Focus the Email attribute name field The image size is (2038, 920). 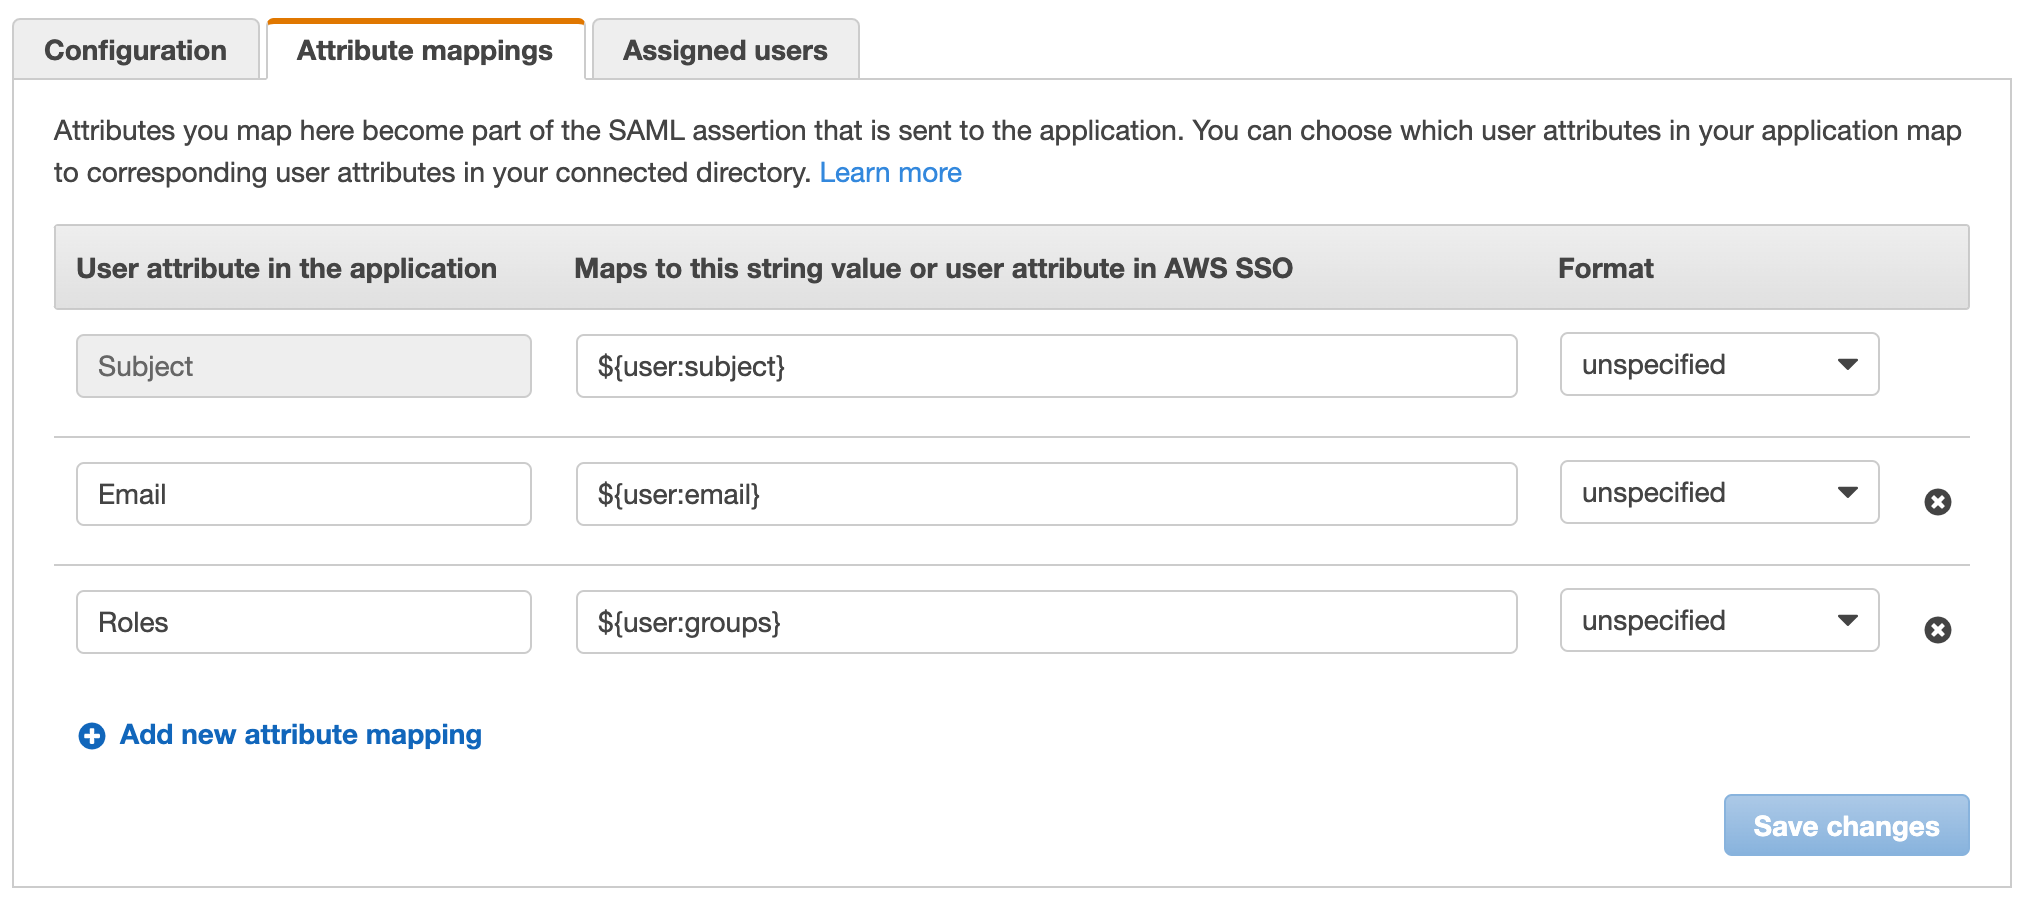point(303,494)
